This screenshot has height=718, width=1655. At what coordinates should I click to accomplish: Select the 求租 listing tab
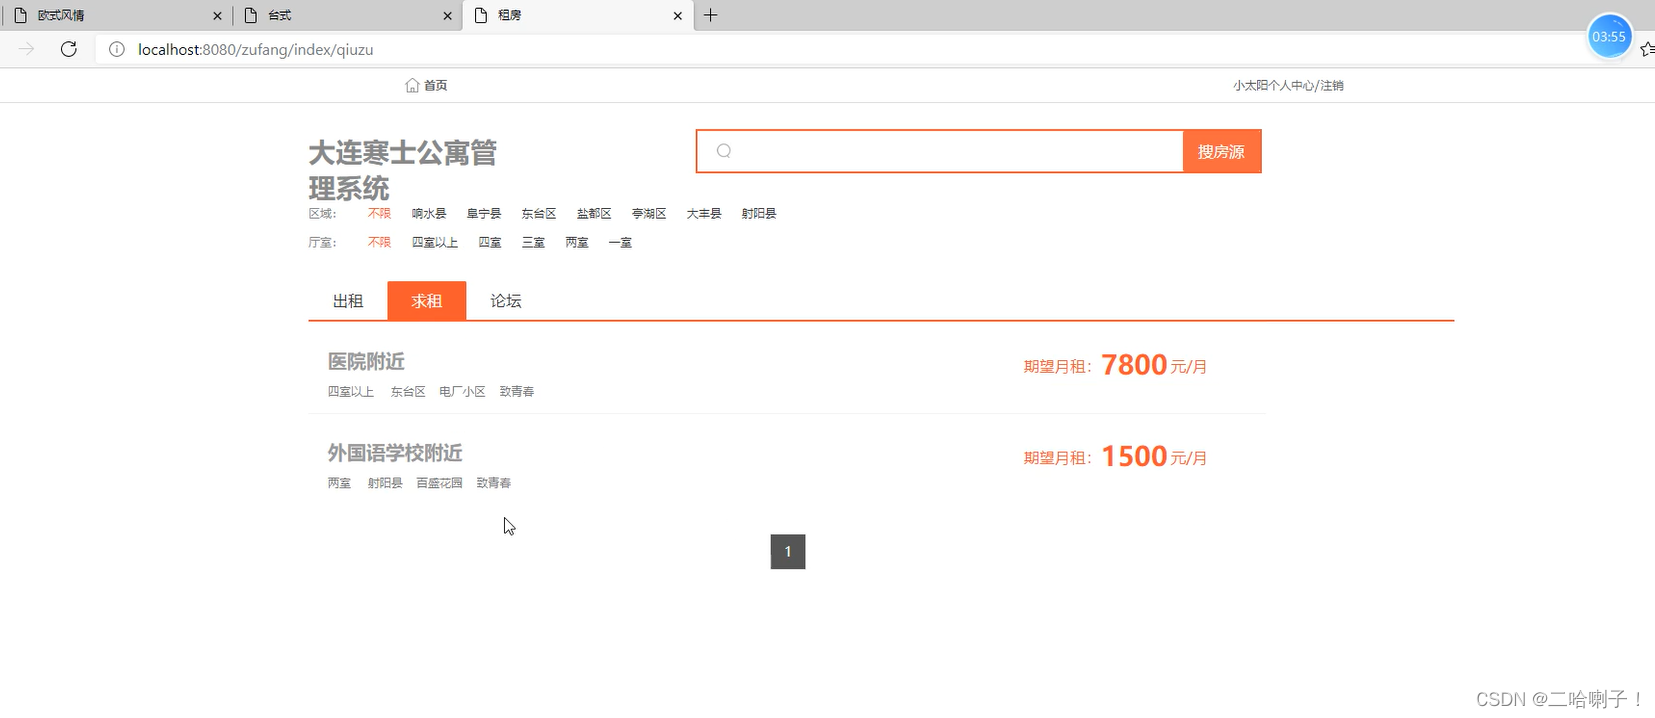(427, 301)
